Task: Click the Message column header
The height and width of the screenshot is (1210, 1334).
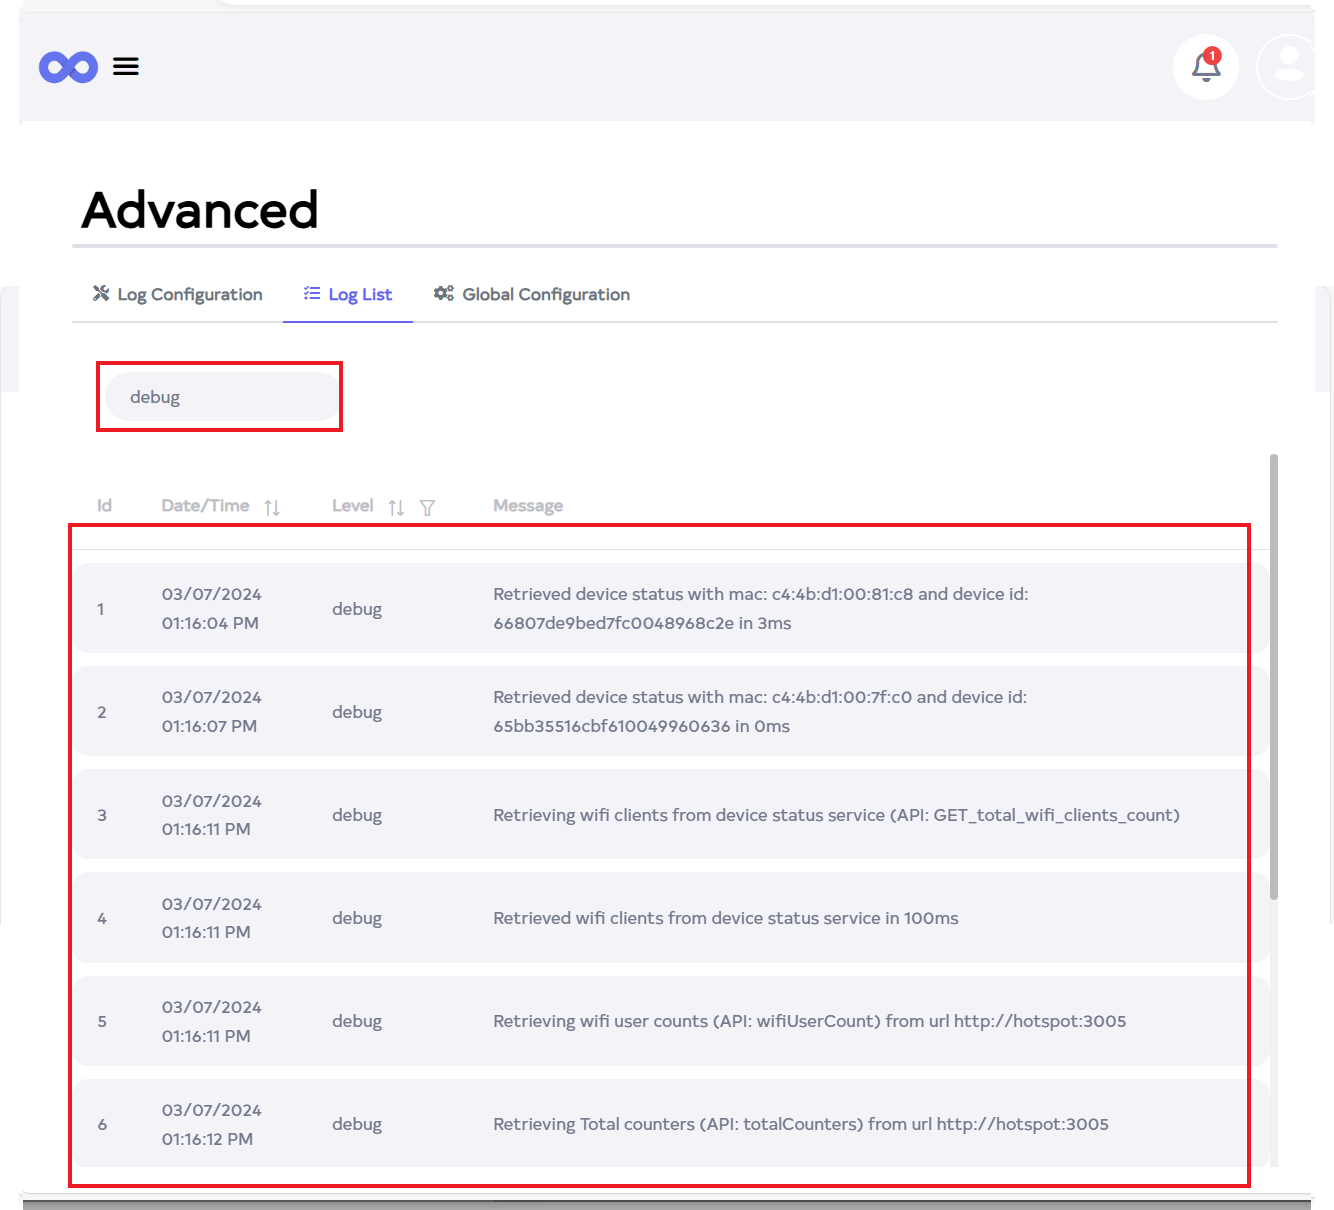Action: tap(528, 506)
